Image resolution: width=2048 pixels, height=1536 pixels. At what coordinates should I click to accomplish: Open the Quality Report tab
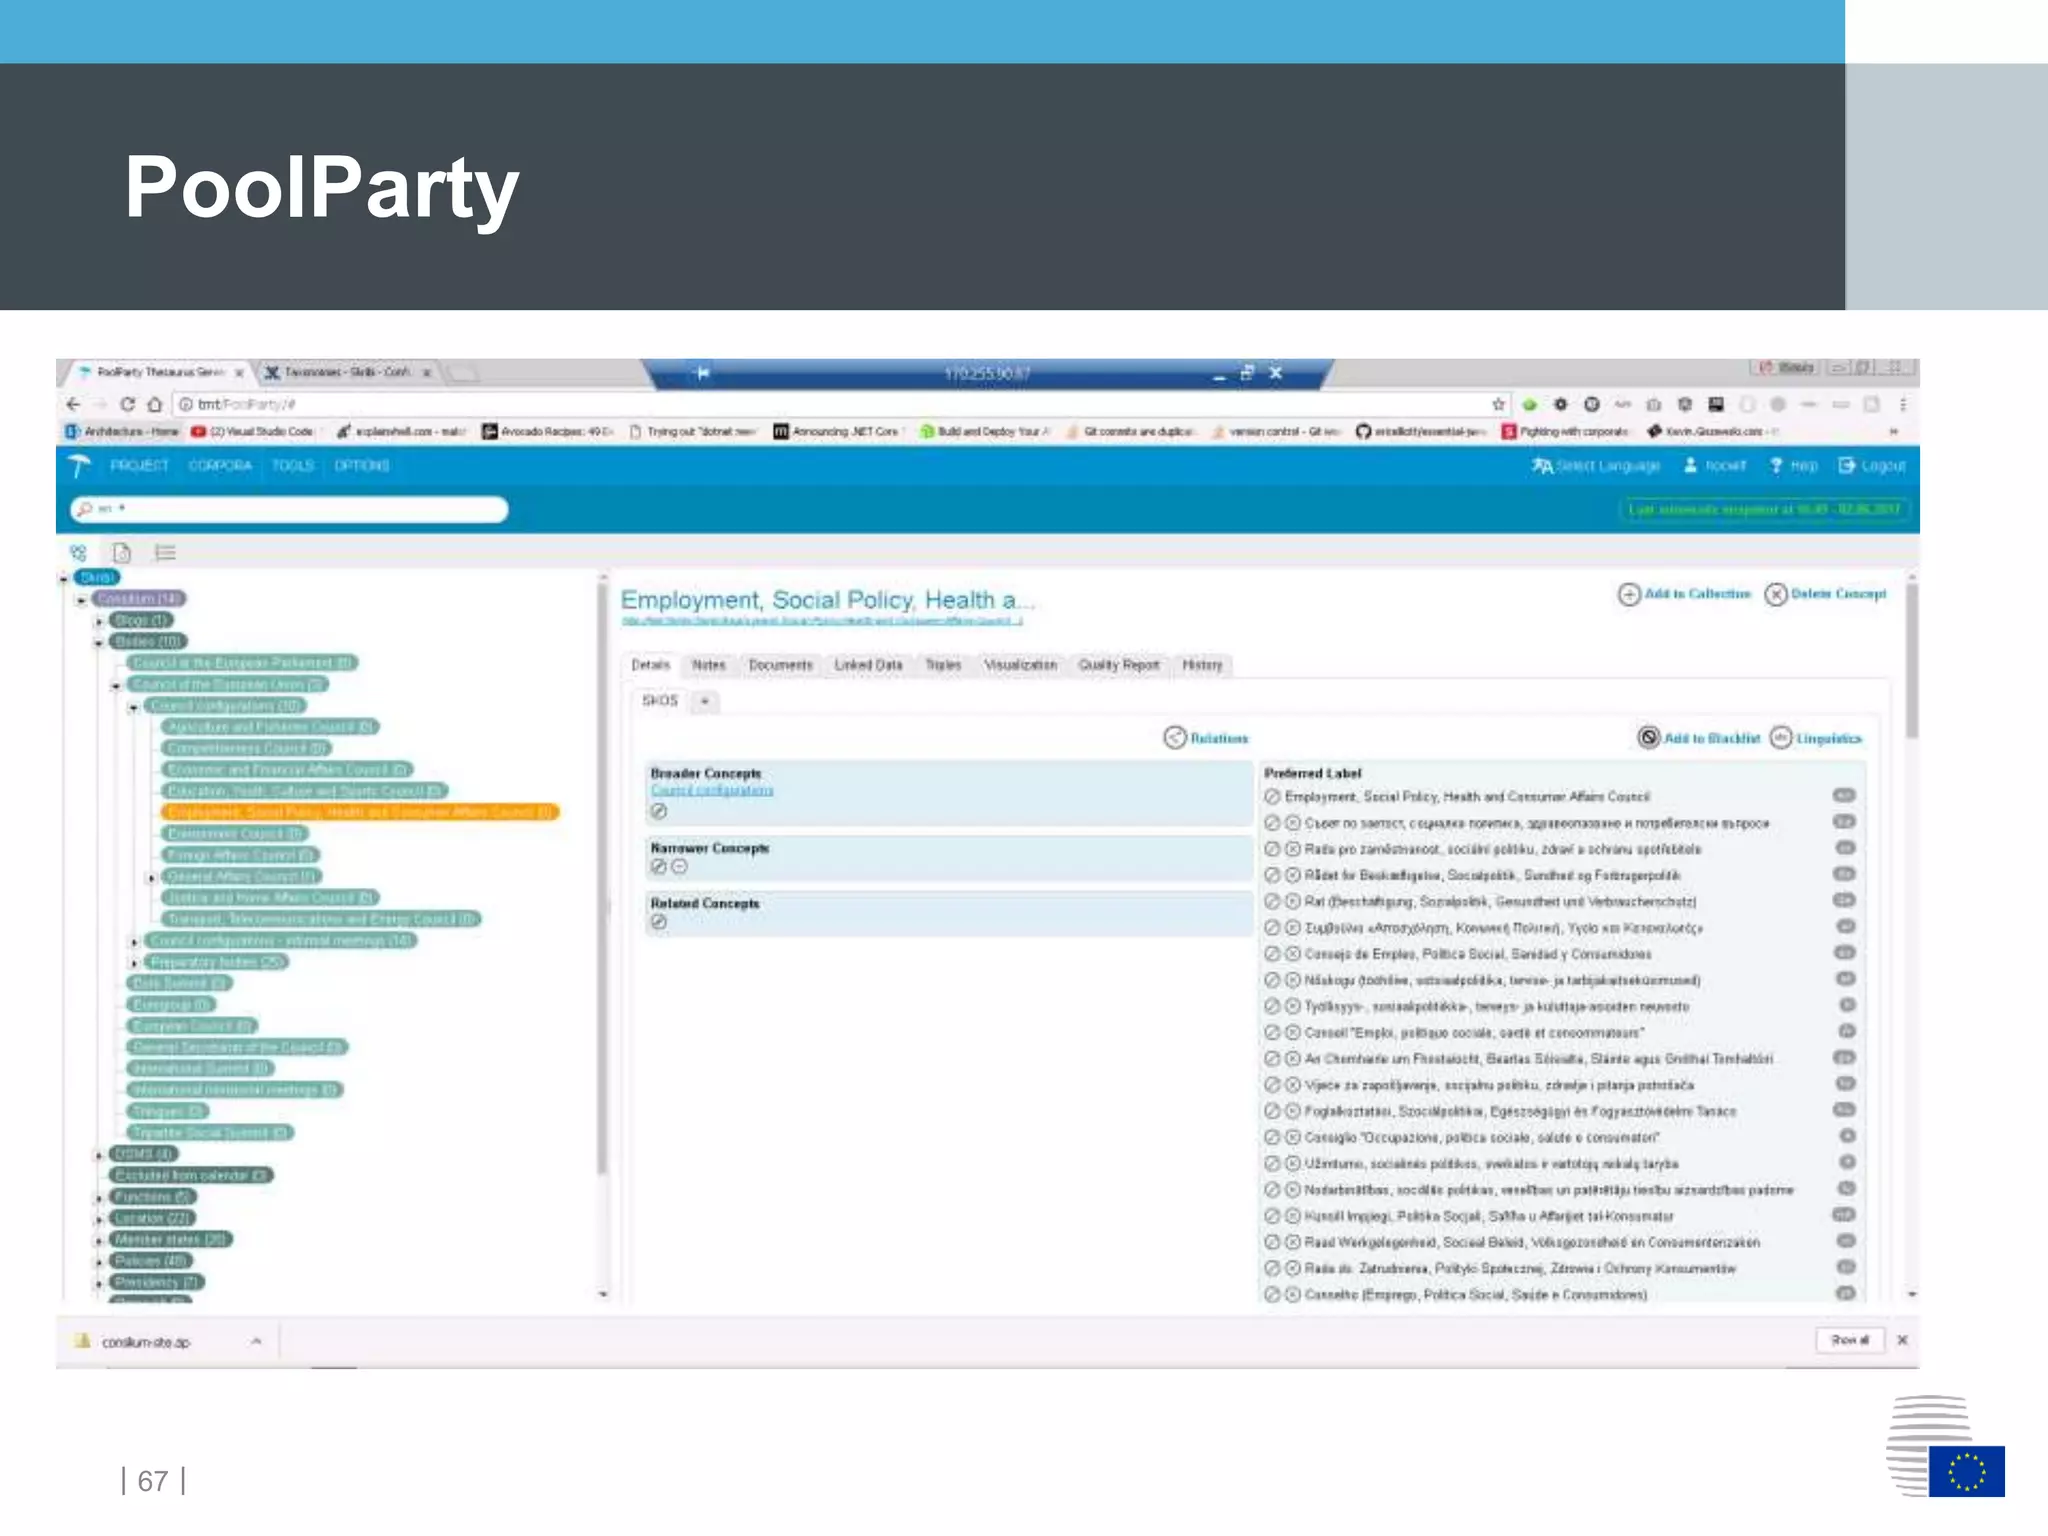(x=1117, y=665)
